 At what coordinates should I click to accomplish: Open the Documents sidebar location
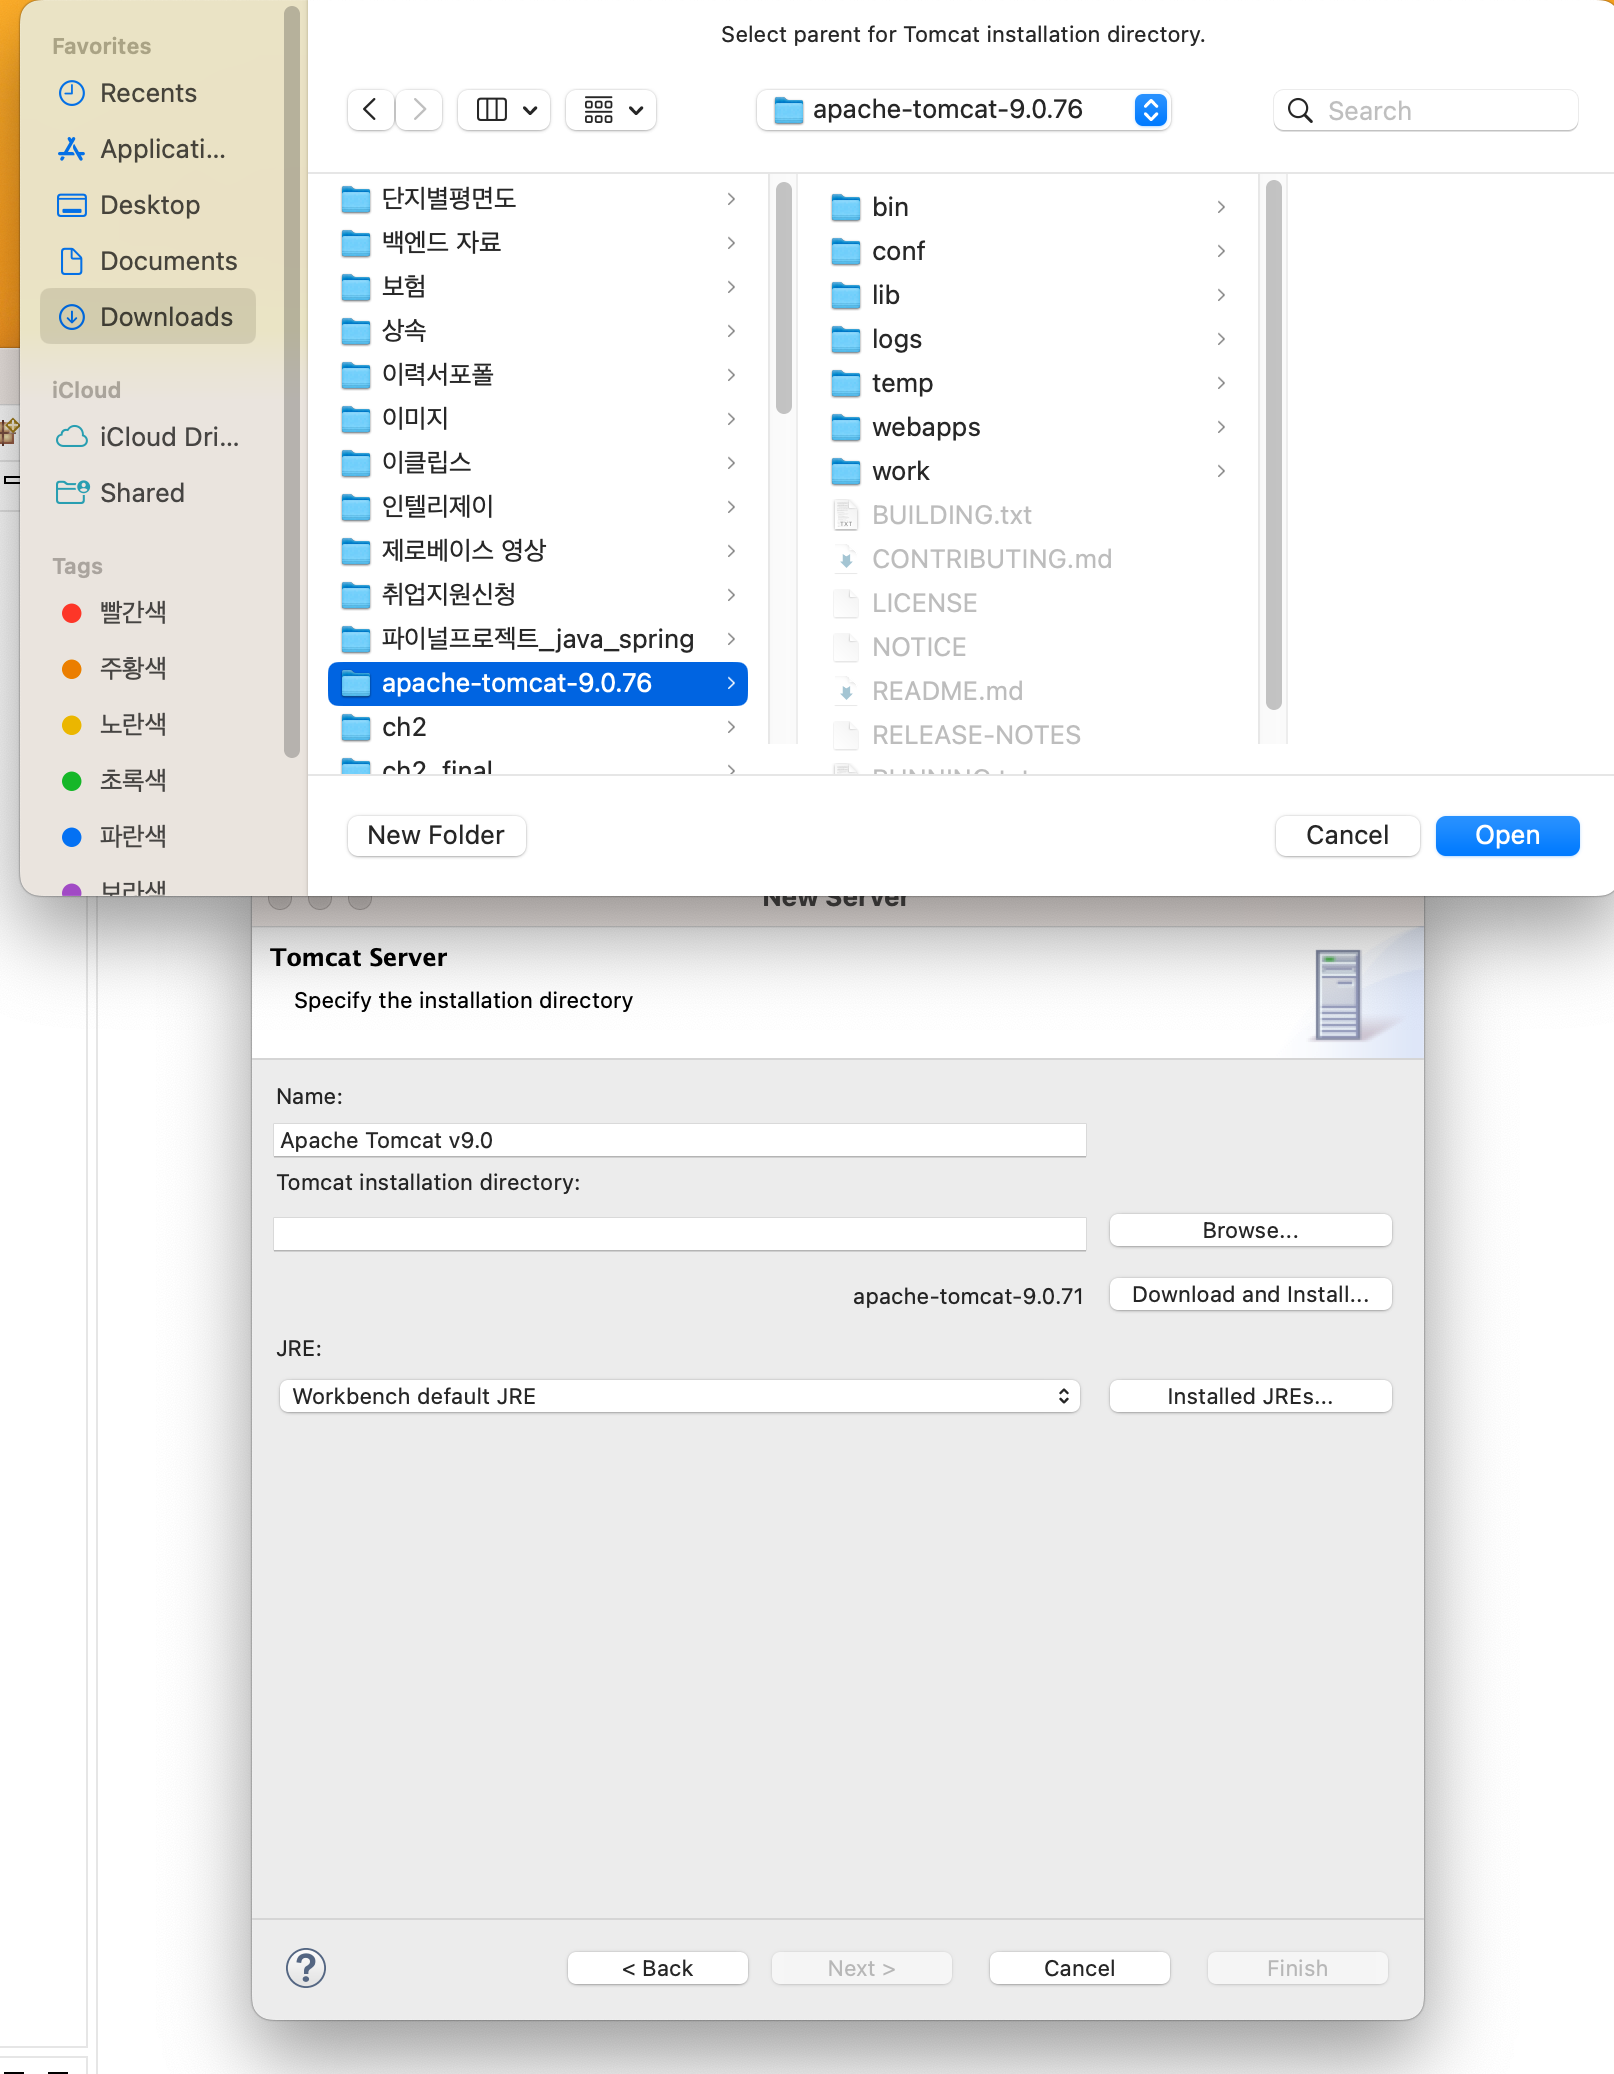148,261
